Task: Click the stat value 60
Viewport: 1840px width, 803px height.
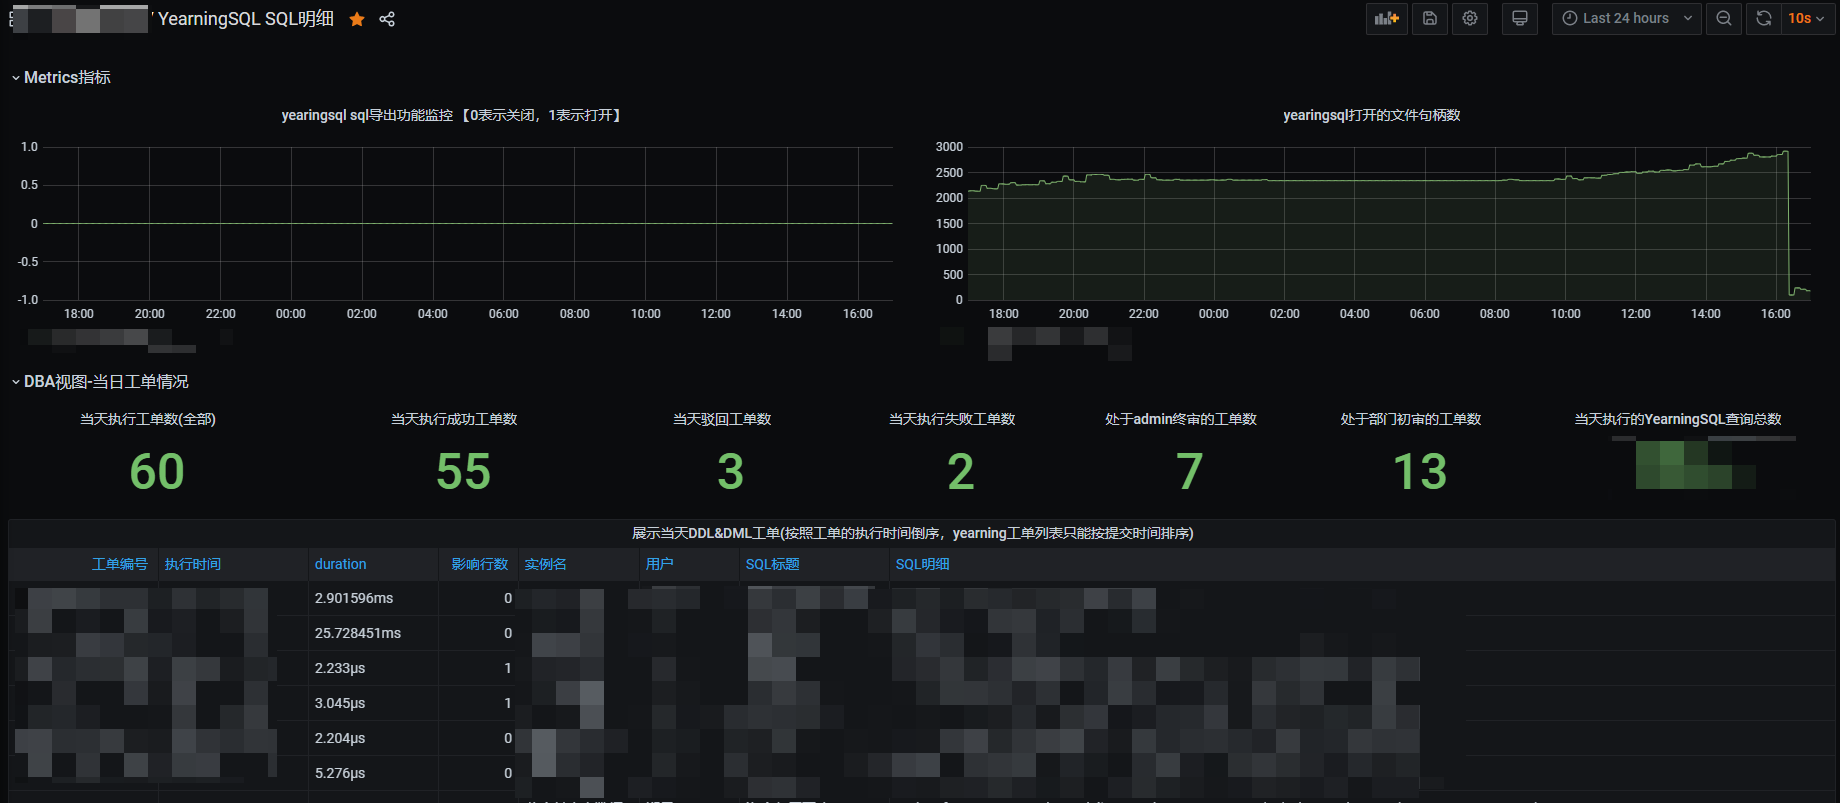Action: (157, 472)
